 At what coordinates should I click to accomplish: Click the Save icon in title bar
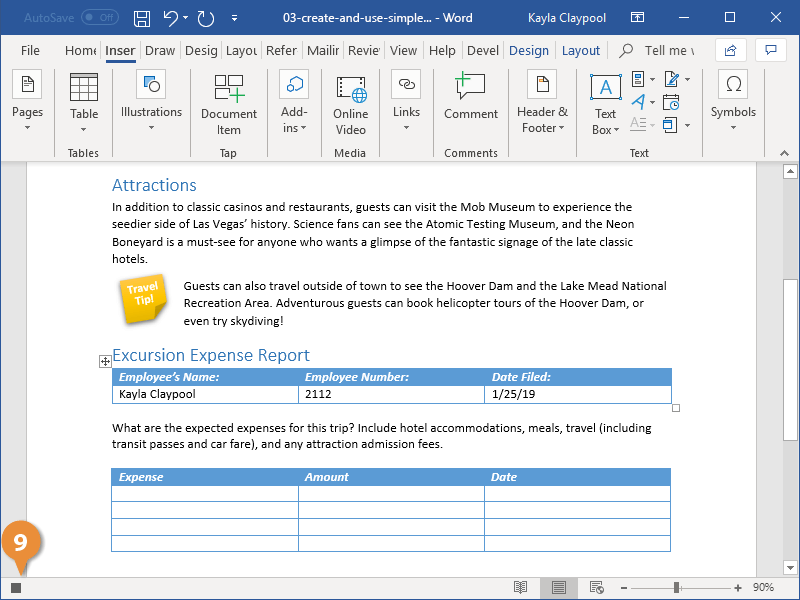pyautogui.click(x=142, y=18)
